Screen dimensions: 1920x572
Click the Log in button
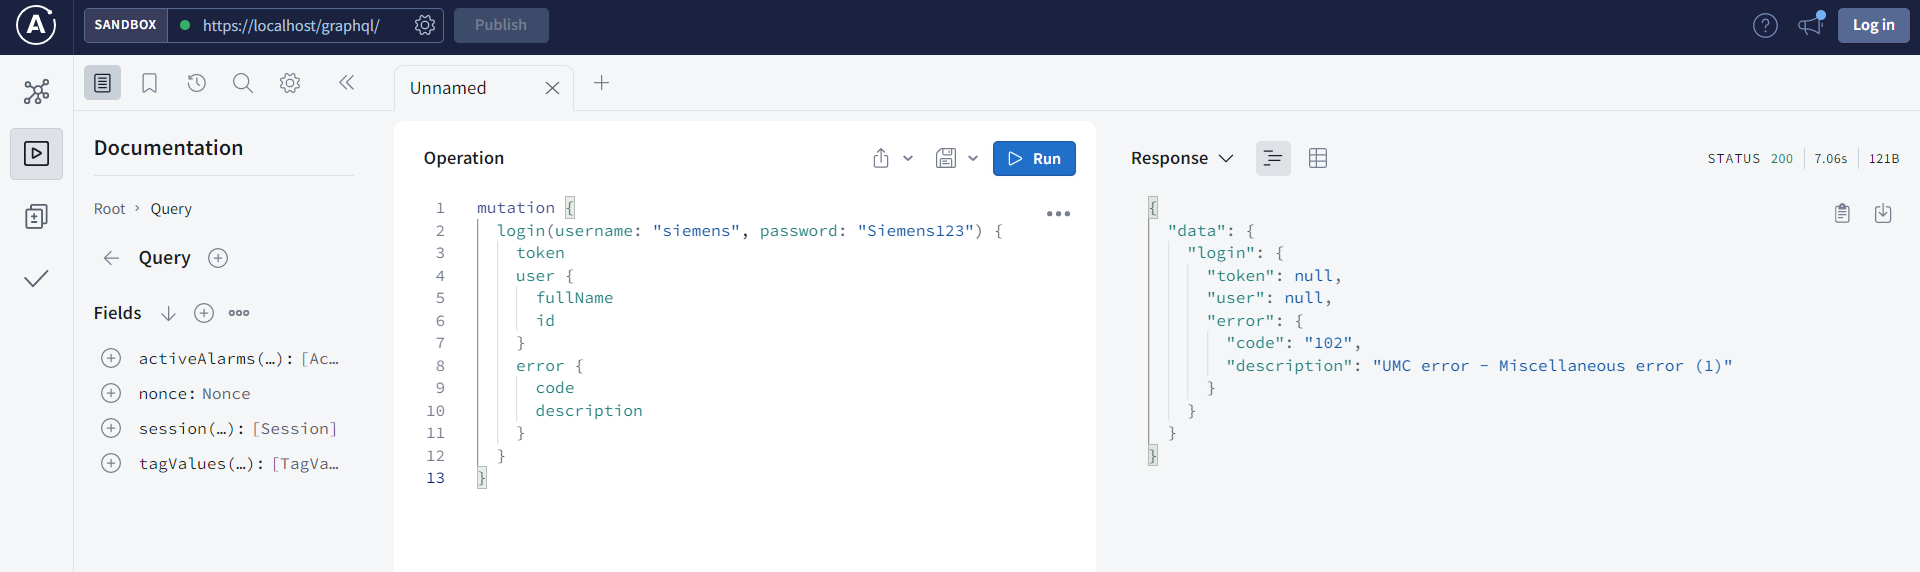click(x=1873, y=25)
